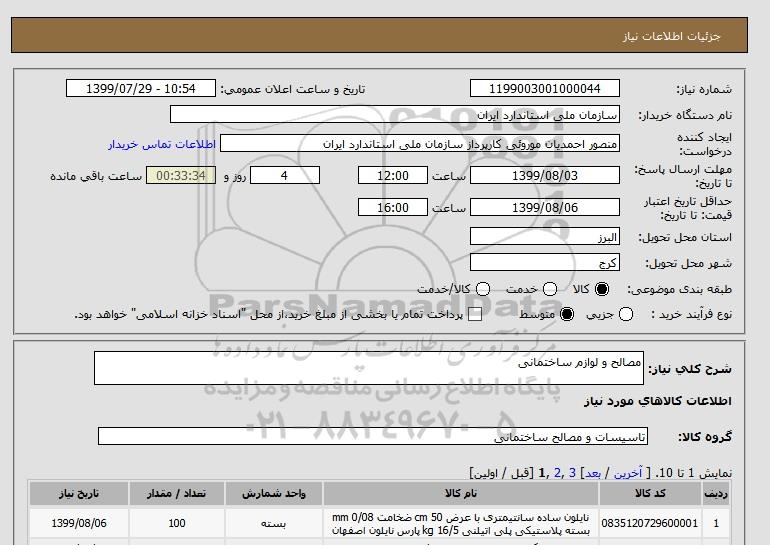Click the کد کالا column header

pyautogui.click(x=650, y=493)
